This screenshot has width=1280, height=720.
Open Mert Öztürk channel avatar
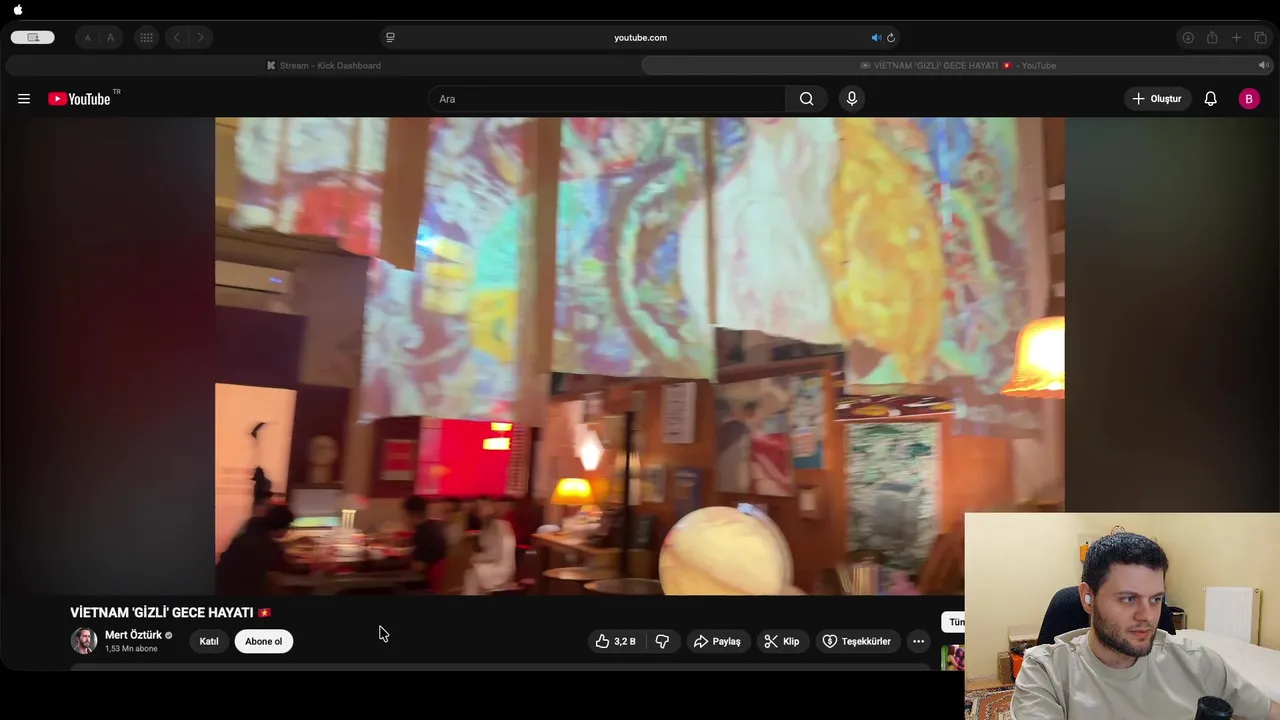84,641
